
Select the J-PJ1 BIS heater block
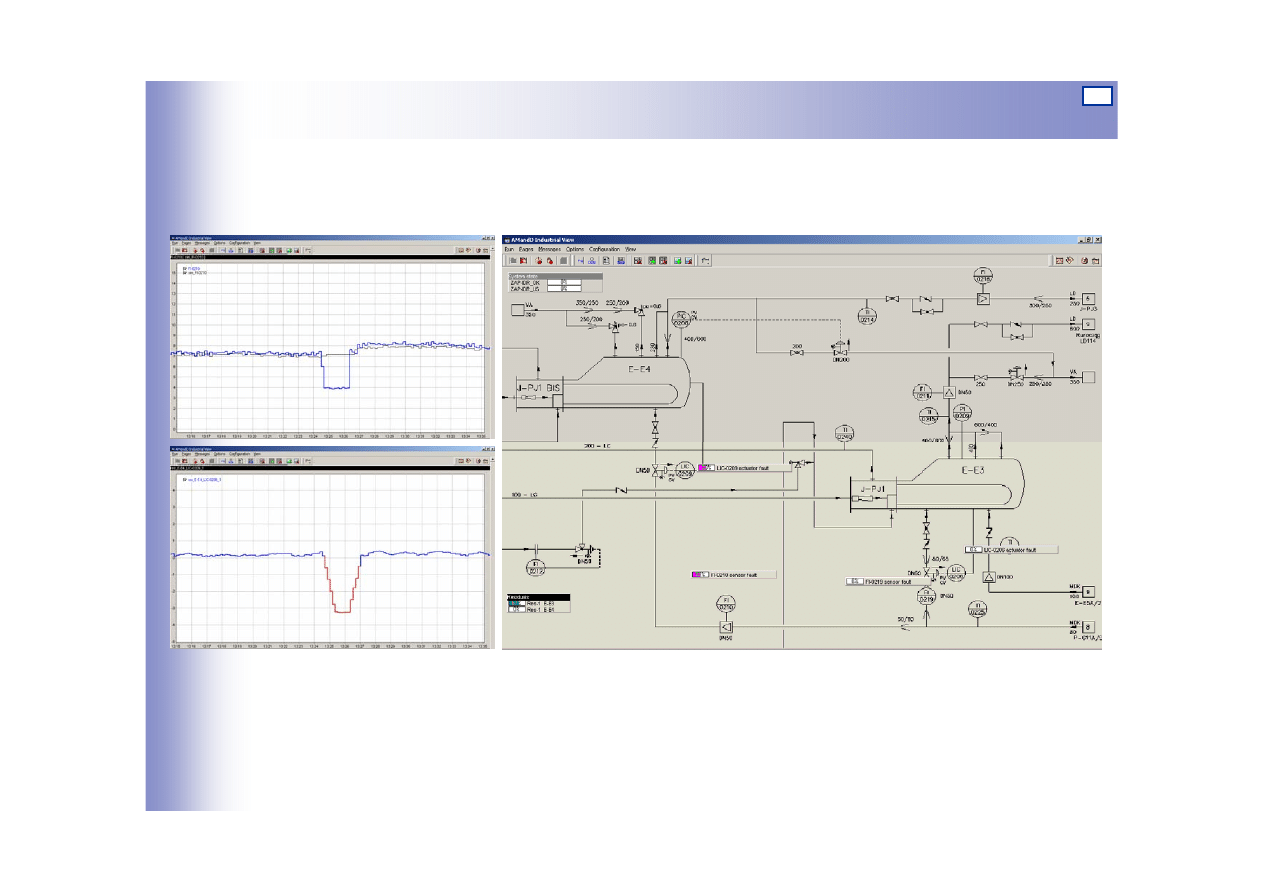point(536,387)
